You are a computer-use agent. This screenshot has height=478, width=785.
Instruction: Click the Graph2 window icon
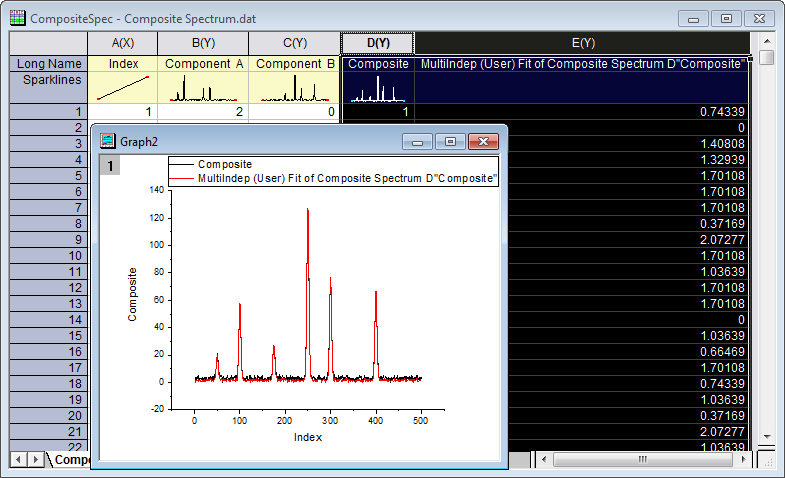[106, 142]
